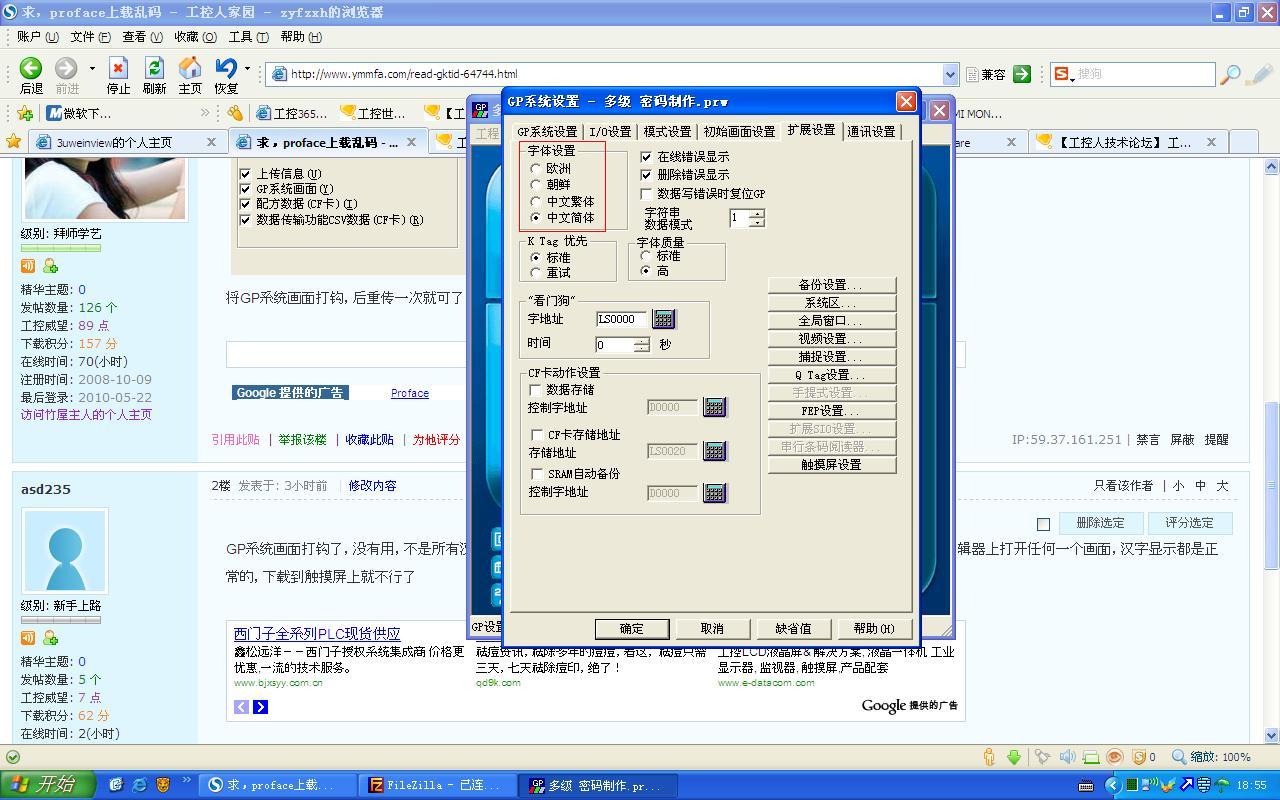This screenshot has height=800, width=1280.
Task: Open the keypad icon beside 字地址 LS0000
Action: click(x=663, y=319)
